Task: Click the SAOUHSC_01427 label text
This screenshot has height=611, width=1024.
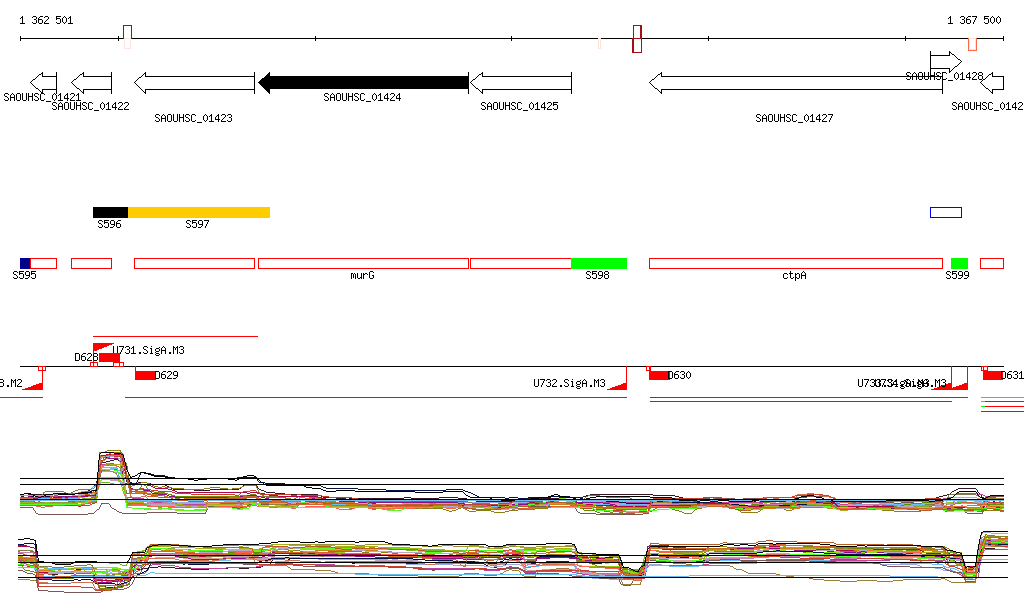Action: pyautogui.click(x=794, y=118)
